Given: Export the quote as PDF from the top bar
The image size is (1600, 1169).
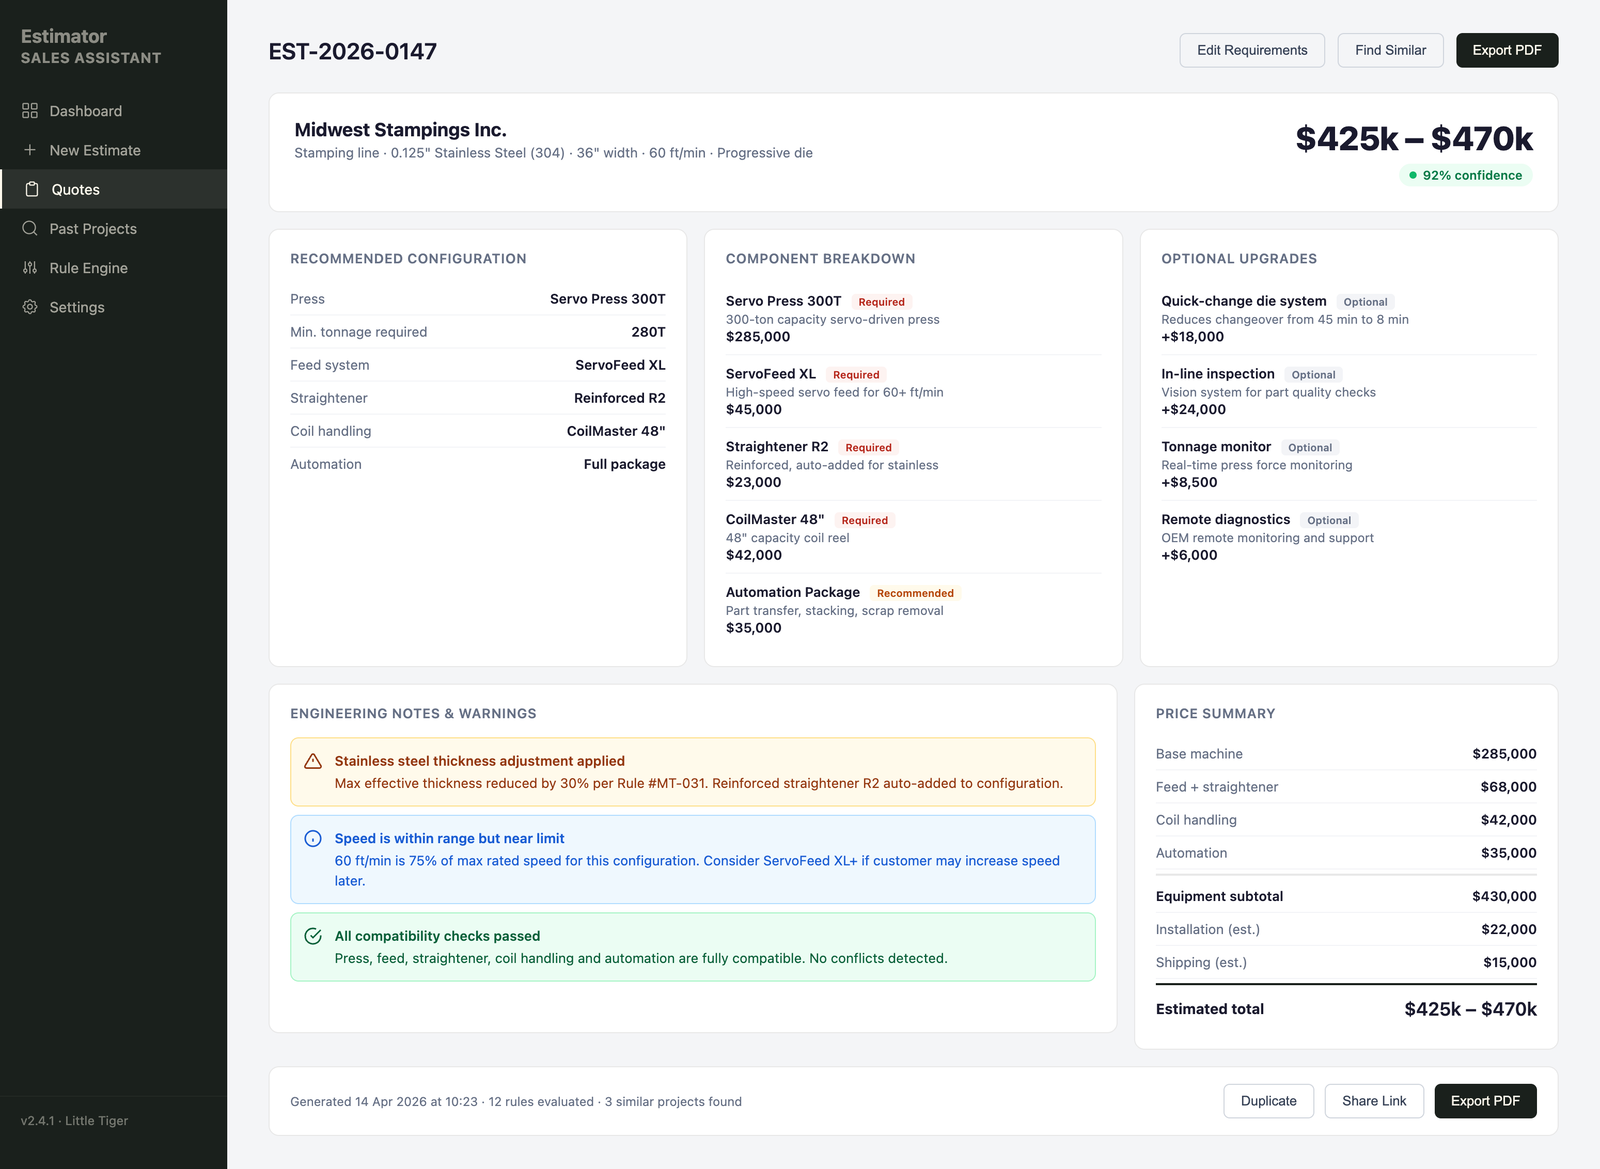Looking at the screenshot, I should tap(1507, 50).
